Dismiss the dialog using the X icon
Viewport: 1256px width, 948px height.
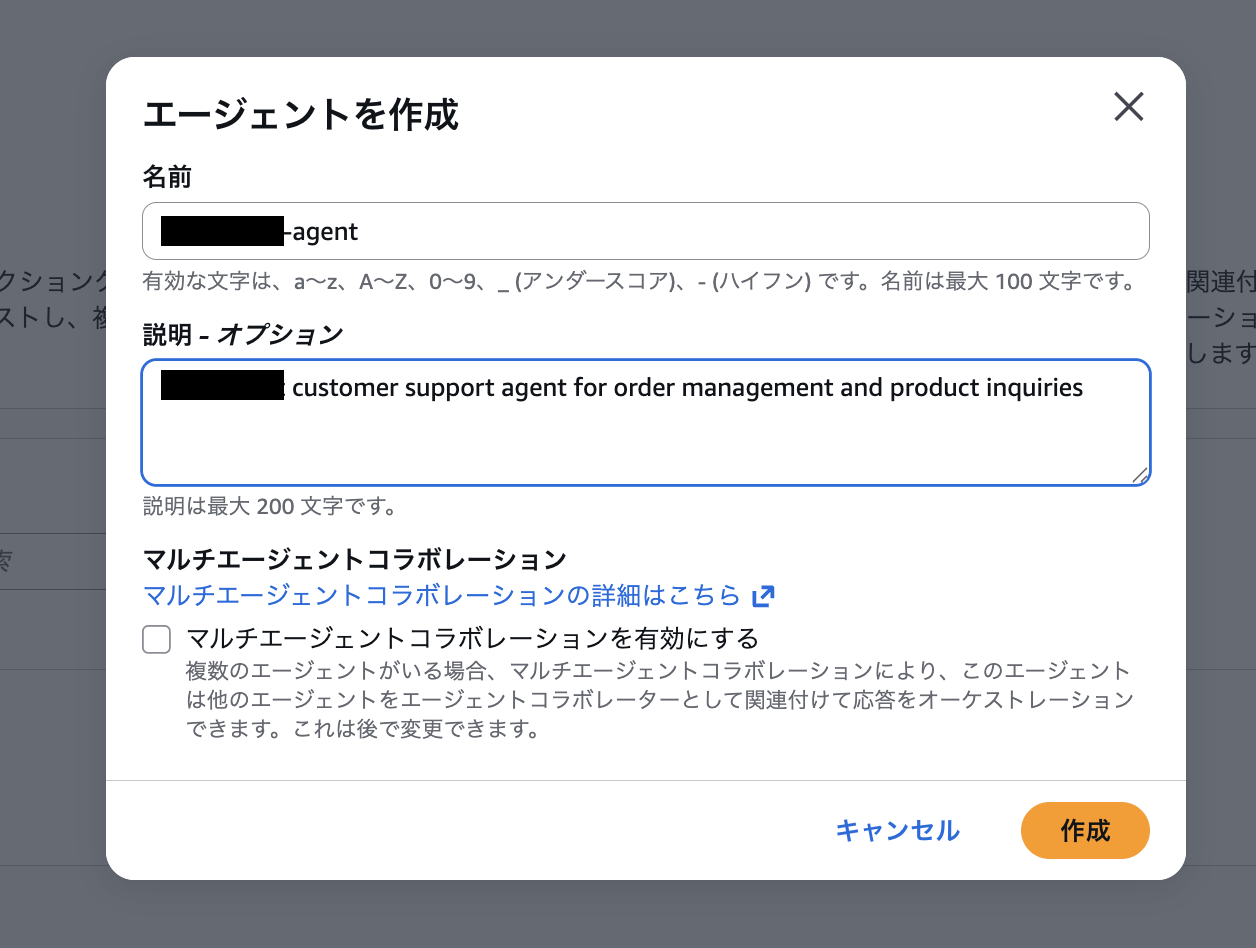(1128, 107)
